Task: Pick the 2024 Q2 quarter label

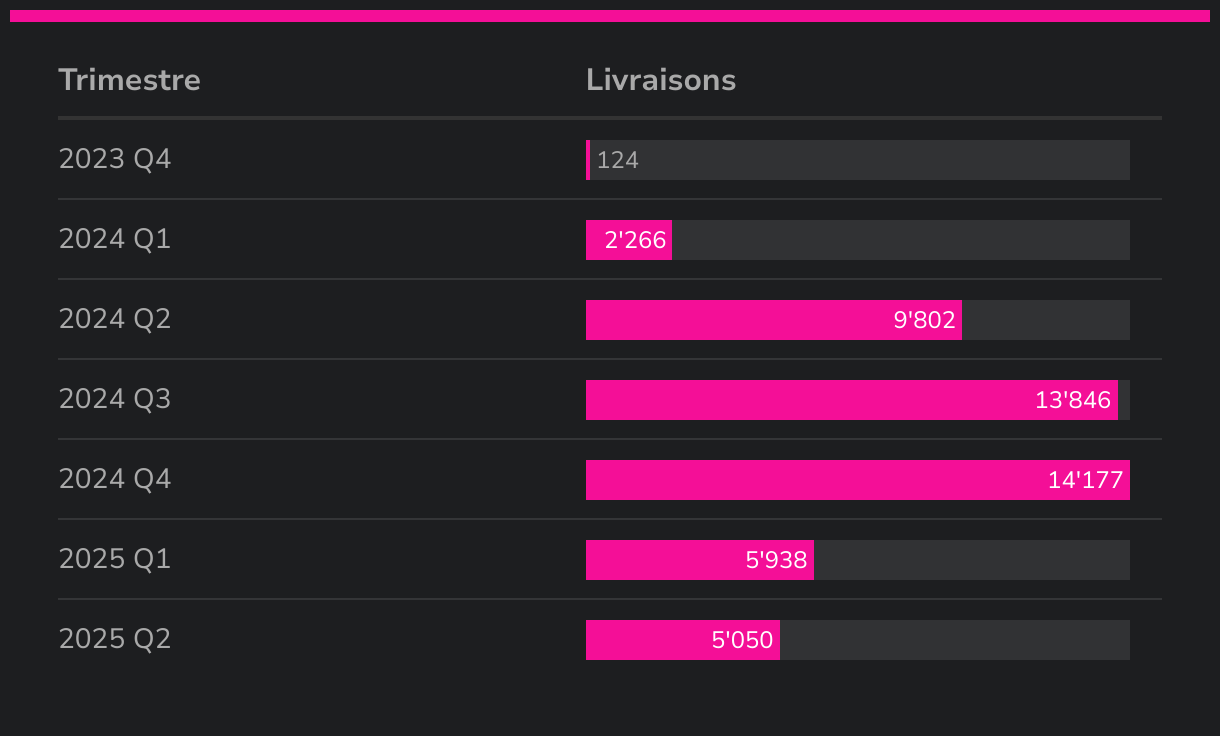Action: click(115, 319)
